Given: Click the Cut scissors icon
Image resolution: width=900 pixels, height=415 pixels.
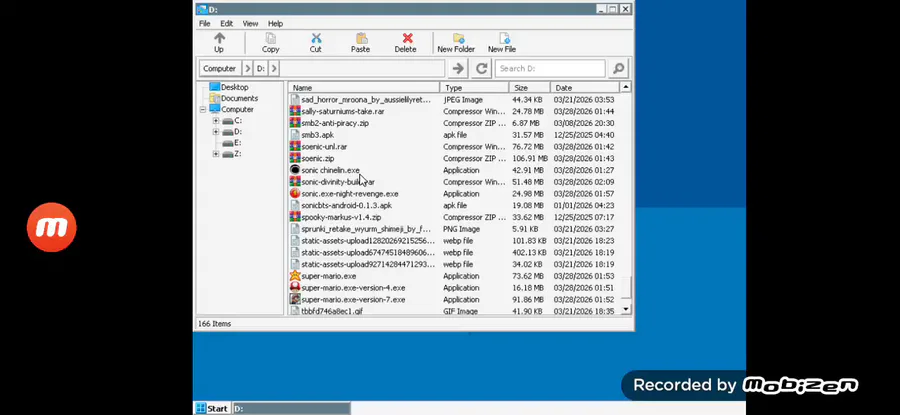Looking at the screenshot, I should coord(316,38).
